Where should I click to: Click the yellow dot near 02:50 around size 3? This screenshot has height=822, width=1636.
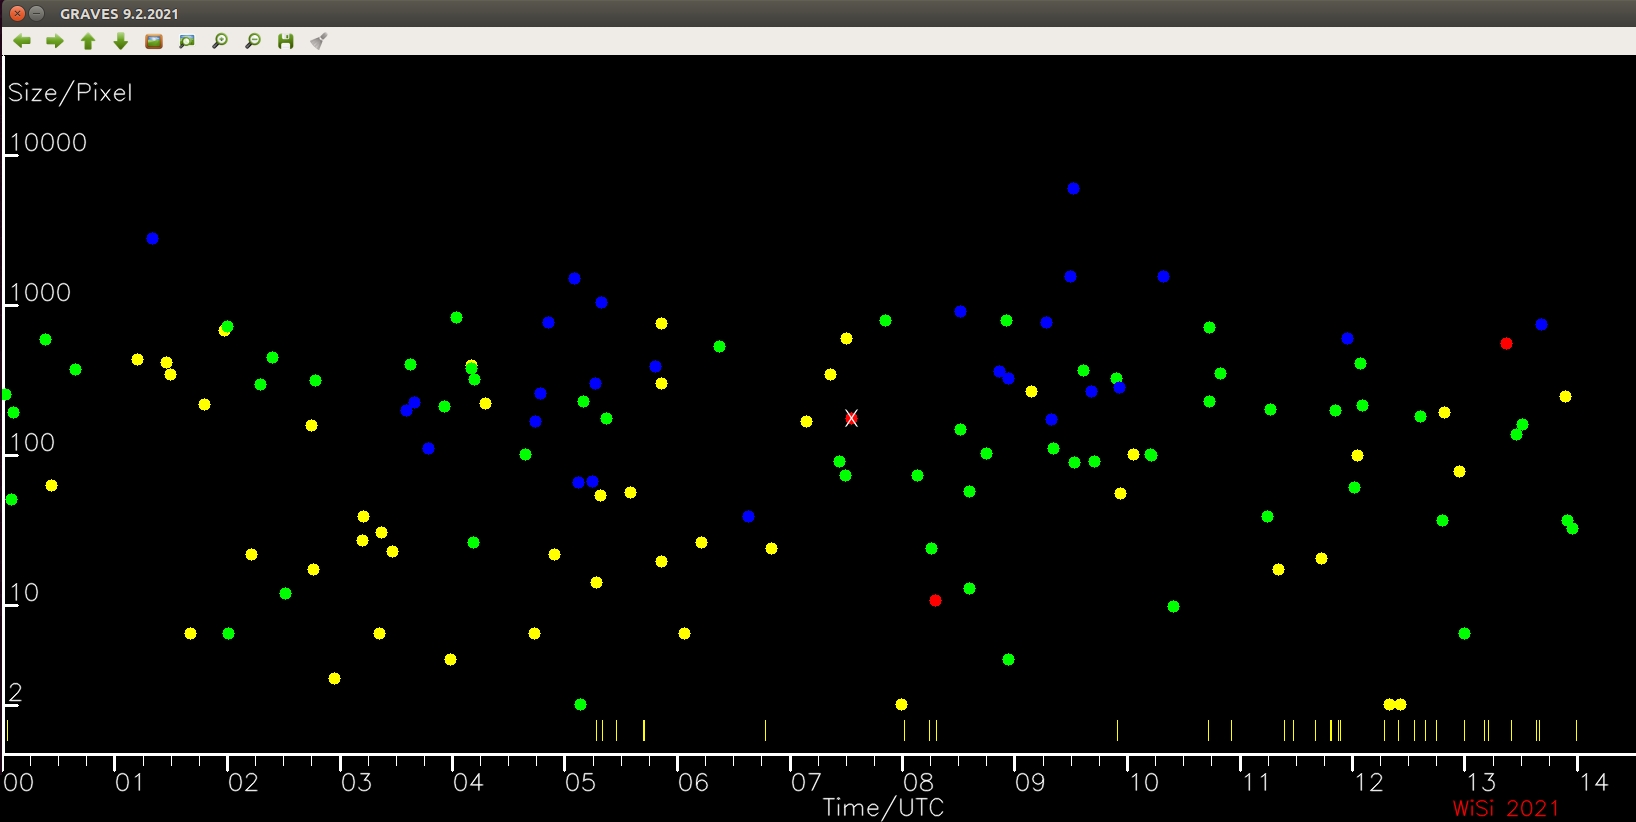coord(334,678)
